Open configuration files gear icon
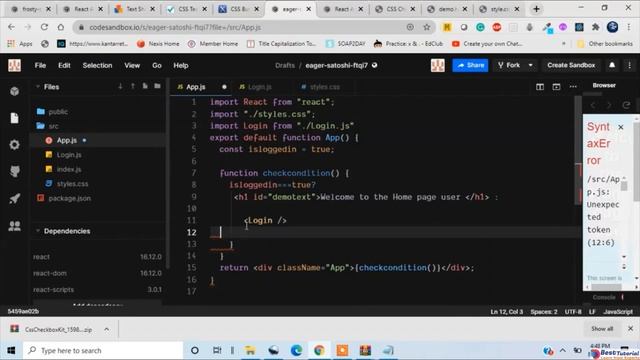 15,144
